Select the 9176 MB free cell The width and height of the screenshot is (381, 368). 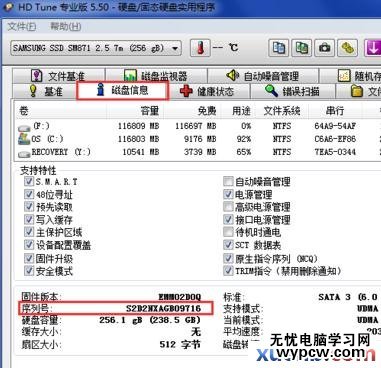click(x=200, y=139)
